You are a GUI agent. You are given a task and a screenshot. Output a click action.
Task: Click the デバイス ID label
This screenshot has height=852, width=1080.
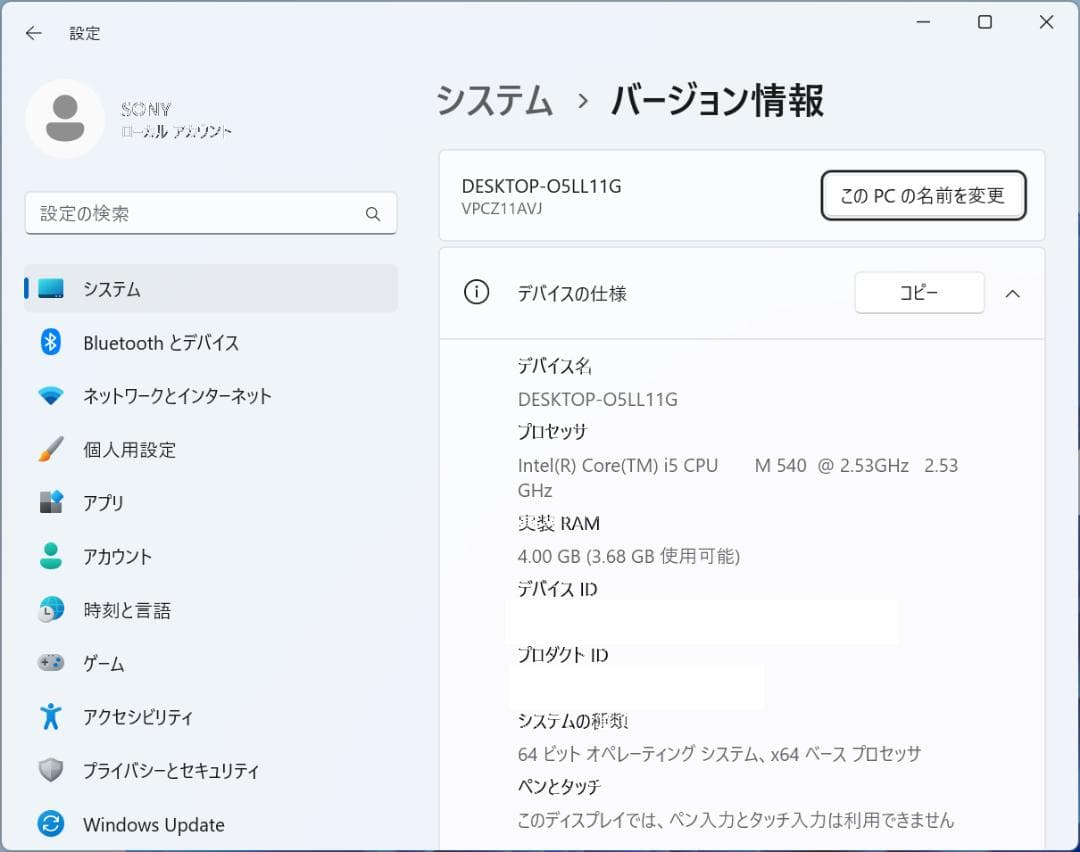click(x=557, y=590)
